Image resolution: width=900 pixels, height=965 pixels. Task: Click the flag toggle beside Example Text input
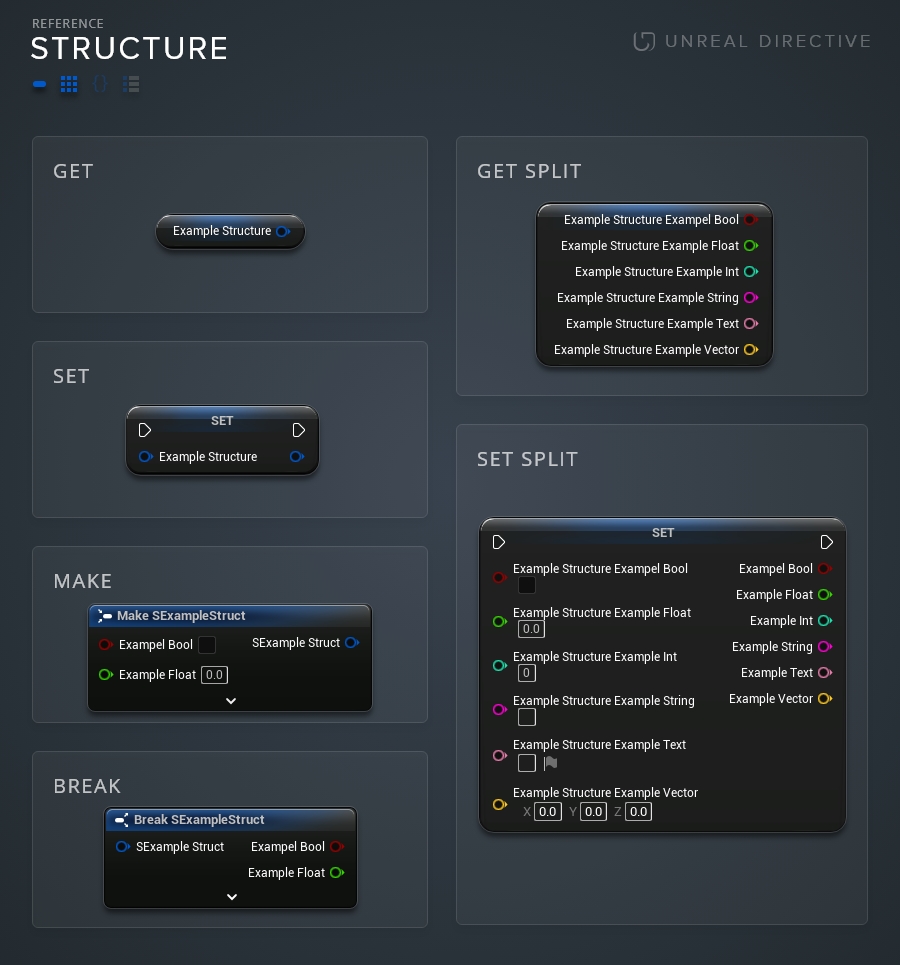coord(550,763)
